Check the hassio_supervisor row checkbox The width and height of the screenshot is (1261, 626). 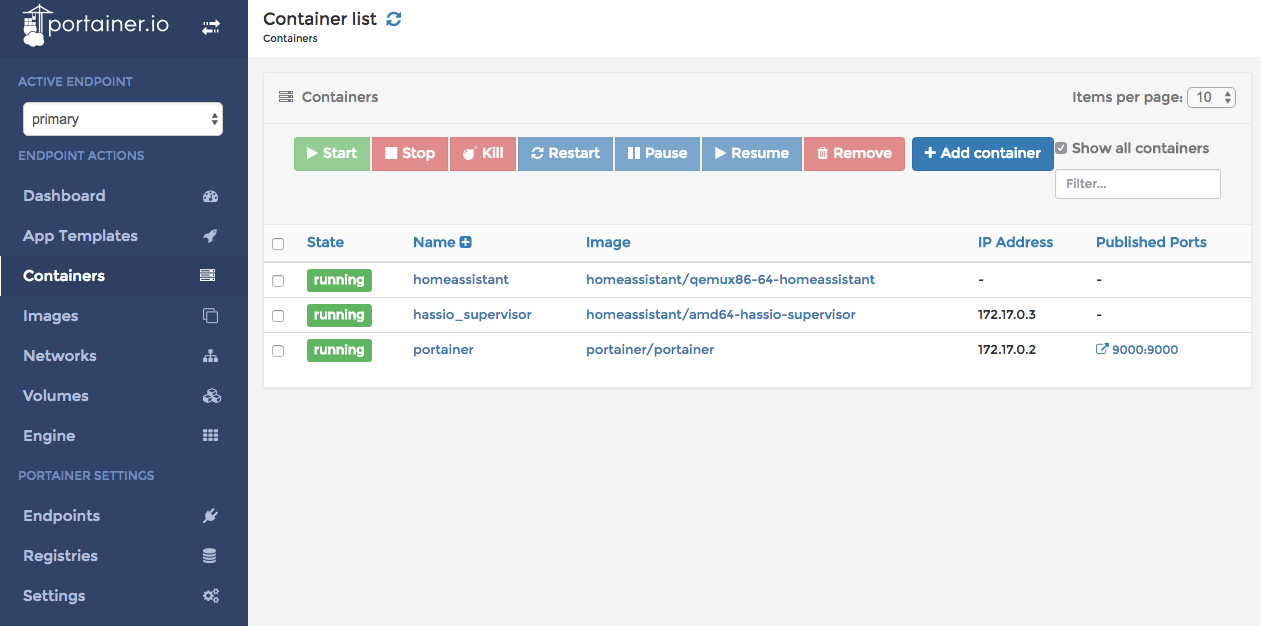[278, 316]
